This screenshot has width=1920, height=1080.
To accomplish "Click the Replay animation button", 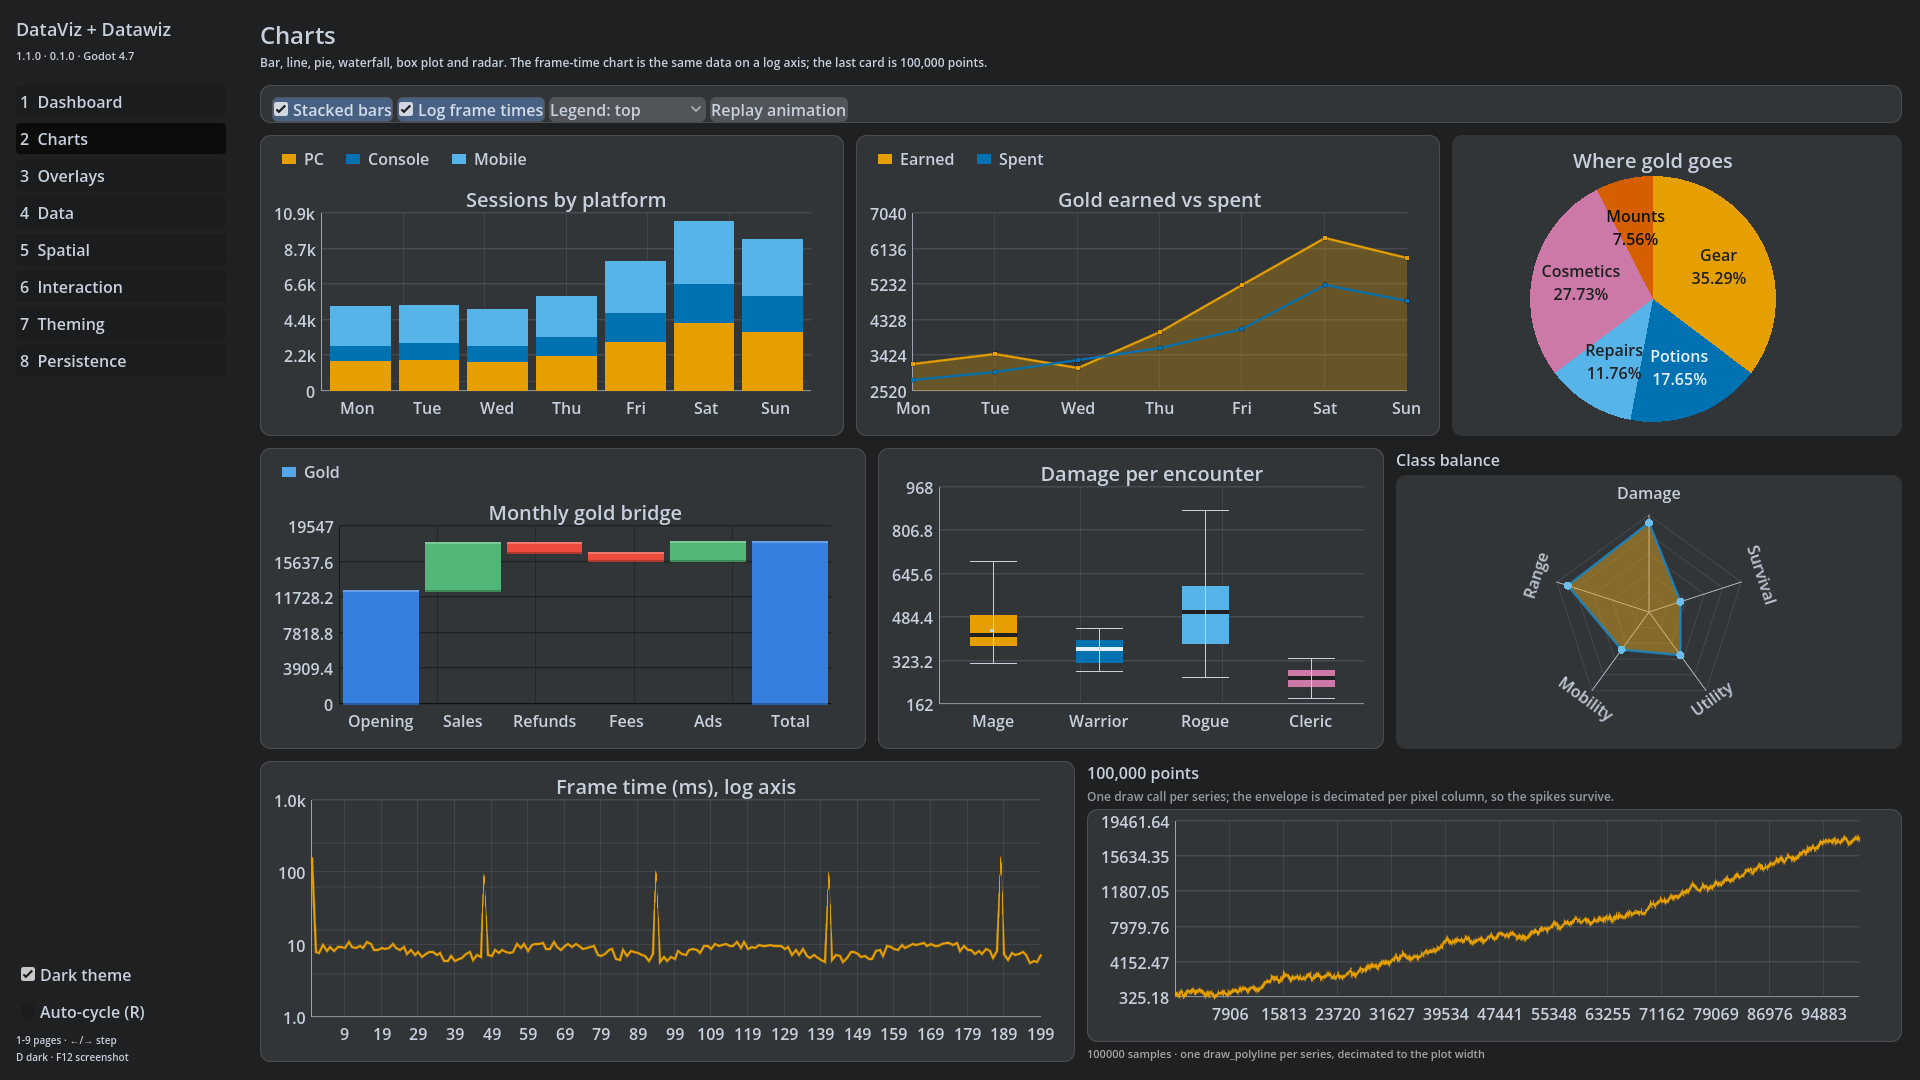I will pyautogui.click(x=778, y=110).
